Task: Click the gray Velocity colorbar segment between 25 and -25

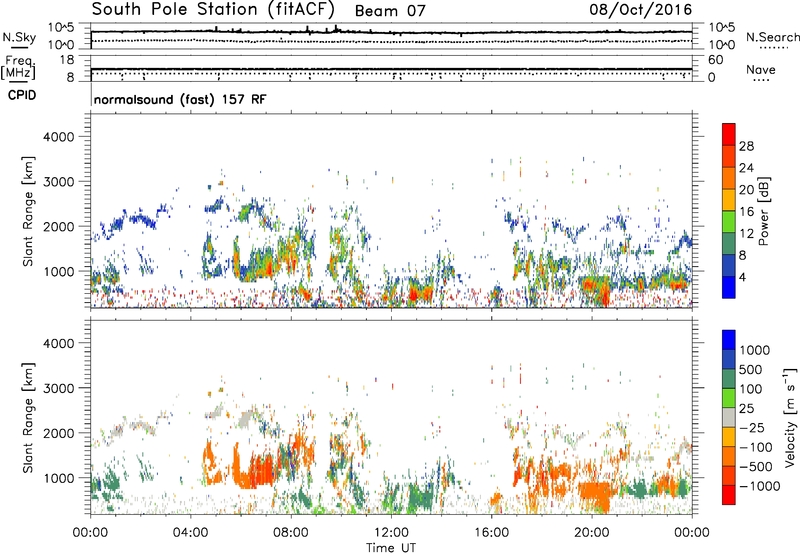Action: (729, 417)
